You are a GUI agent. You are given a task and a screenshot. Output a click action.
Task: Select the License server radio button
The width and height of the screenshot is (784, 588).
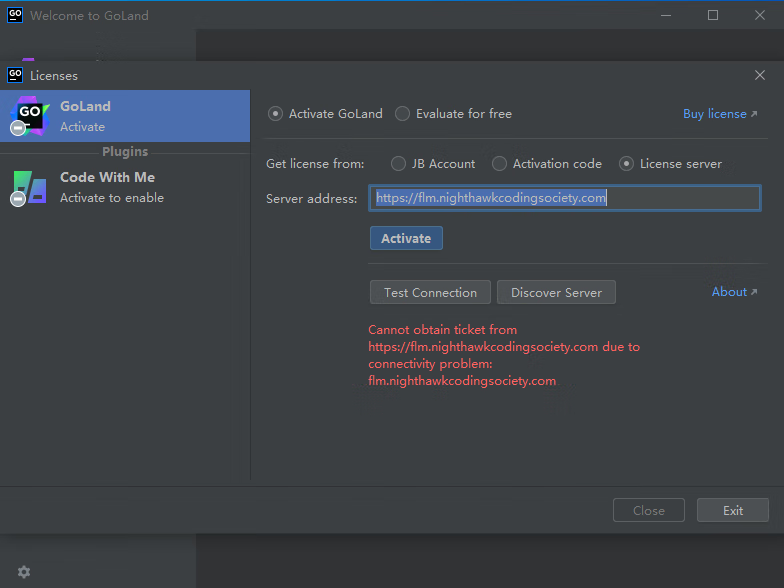pyautogui.click(x=627, y=164)
